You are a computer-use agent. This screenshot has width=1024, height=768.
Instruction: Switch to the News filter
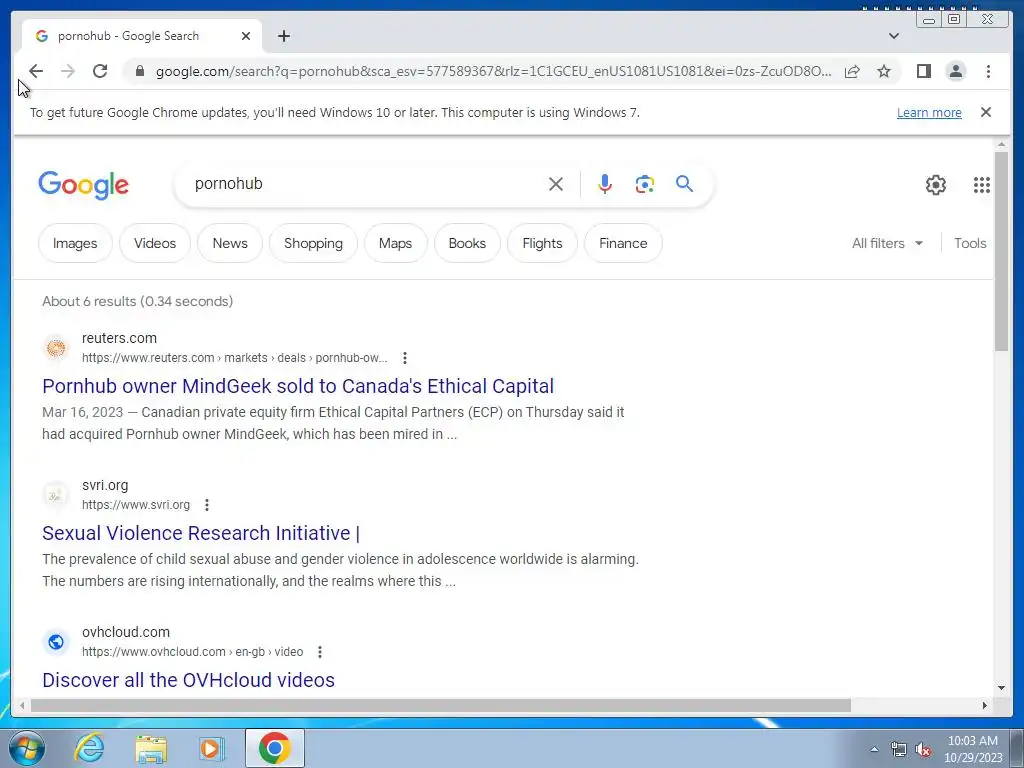tap(230, 243)
